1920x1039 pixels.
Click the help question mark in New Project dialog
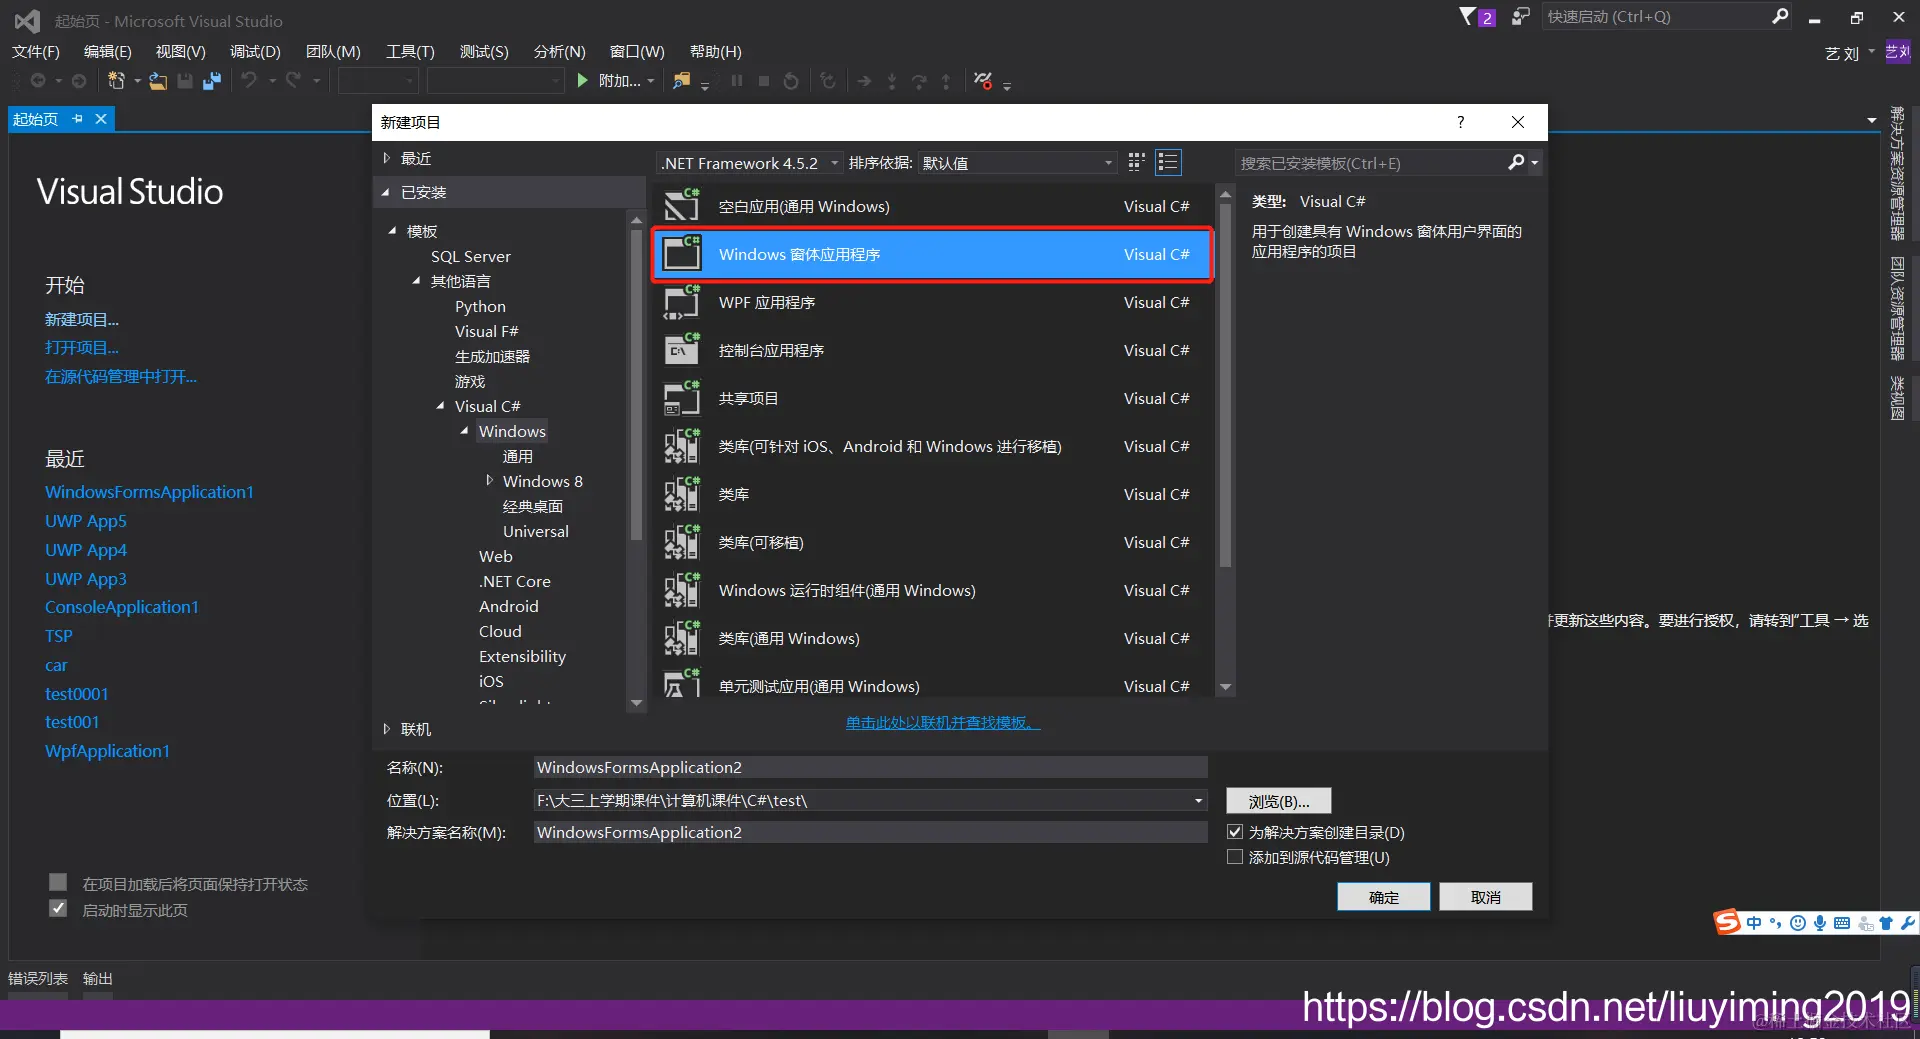tap(1460, 122)
